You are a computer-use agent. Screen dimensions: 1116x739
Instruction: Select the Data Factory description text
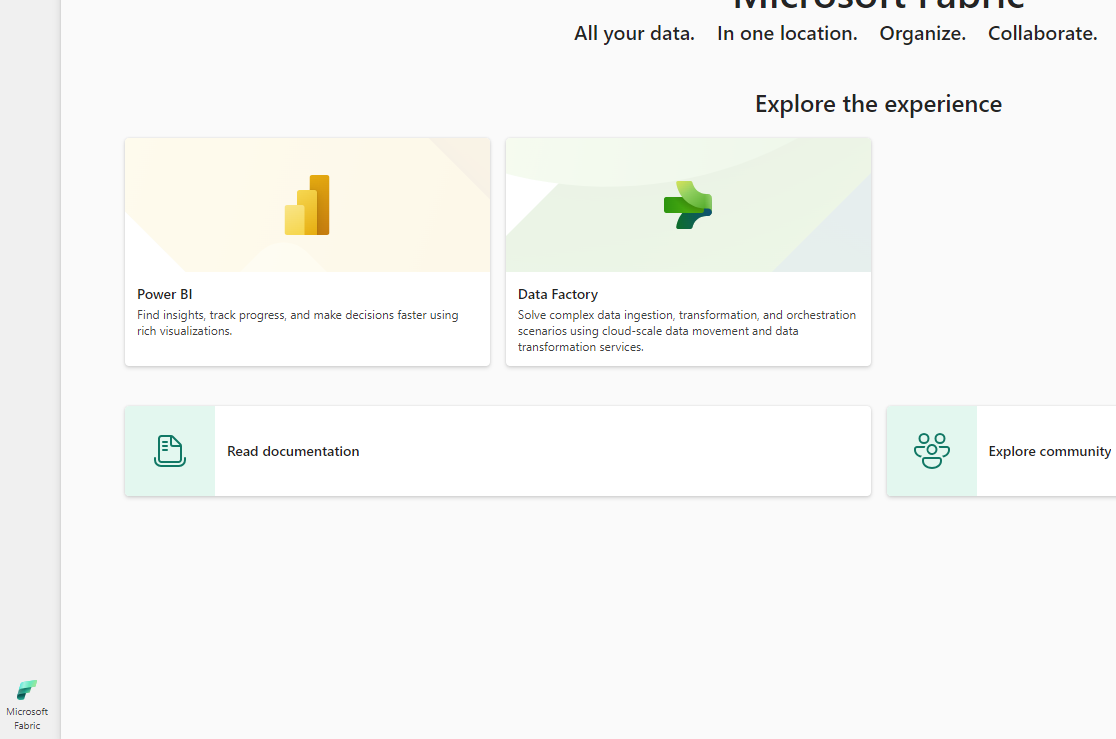(x=687, y=330)
